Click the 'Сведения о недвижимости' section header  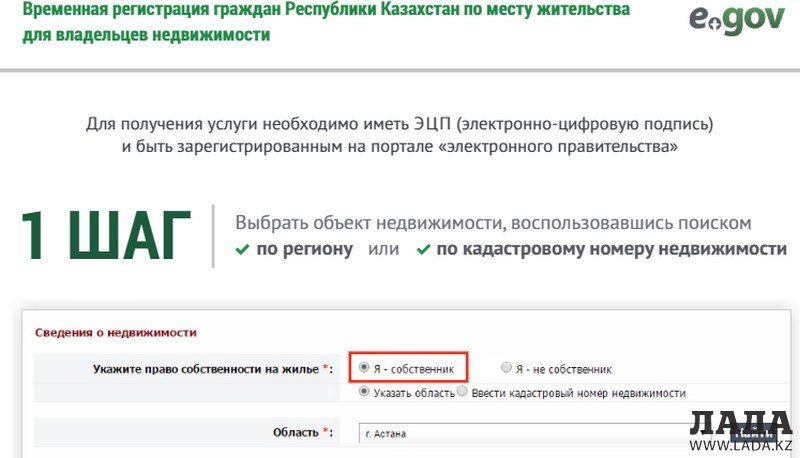coord(116,332)
